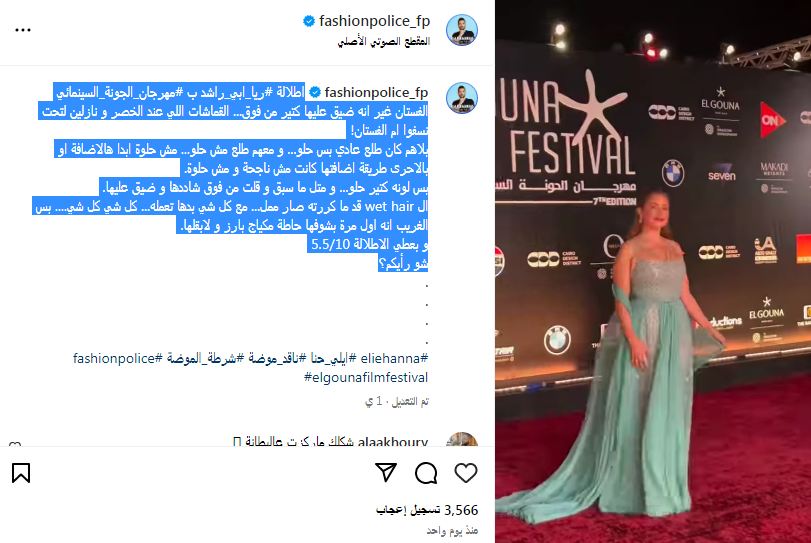
Task: Open the #eliehanna hashtag
Action: 394,358
